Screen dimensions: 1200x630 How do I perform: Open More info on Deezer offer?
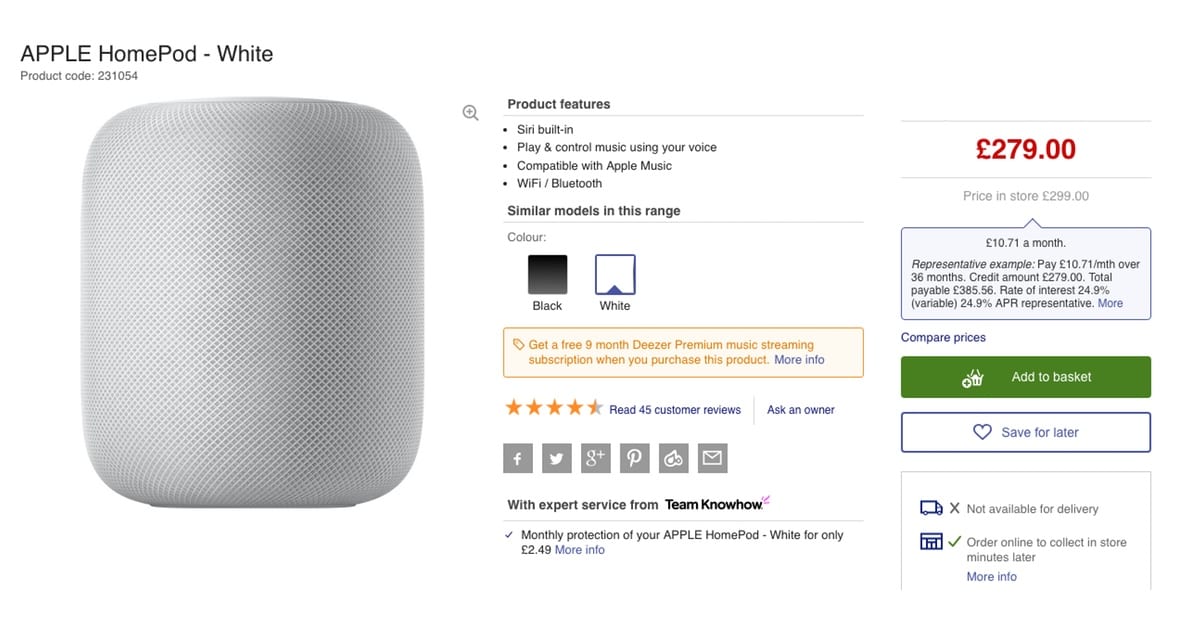(799, 360)
